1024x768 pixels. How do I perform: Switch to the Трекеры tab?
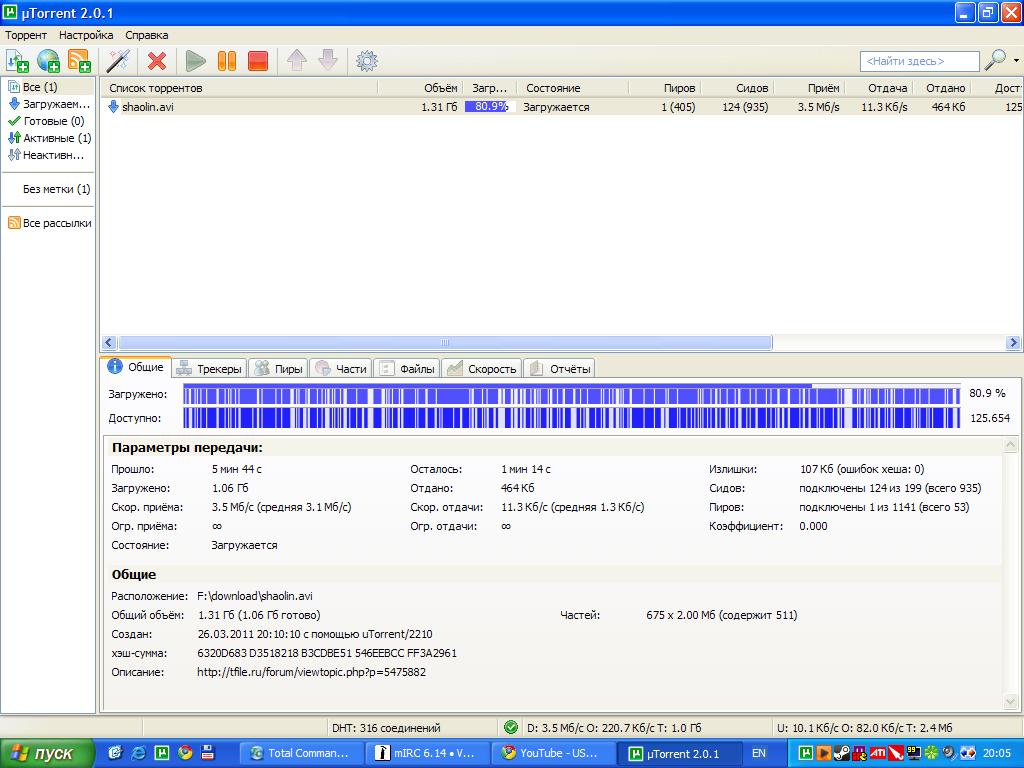(x=209, y=369)
